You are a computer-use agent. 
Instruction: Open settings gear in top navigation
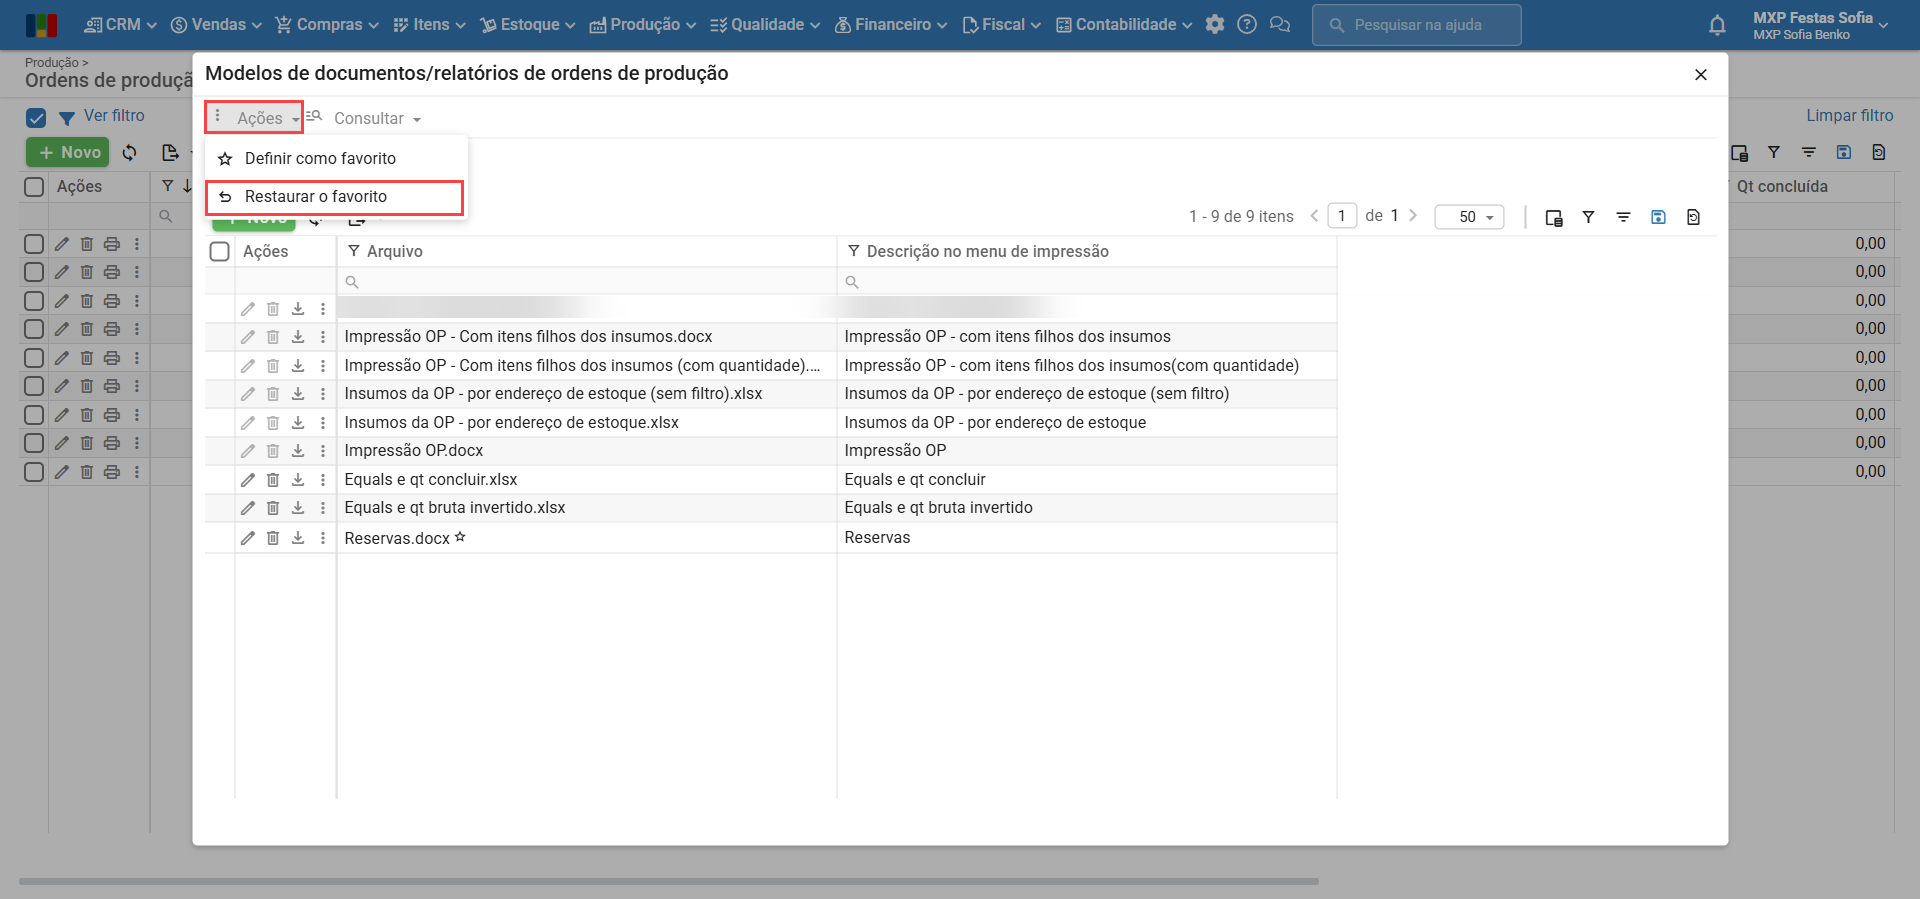point(1215,25)
